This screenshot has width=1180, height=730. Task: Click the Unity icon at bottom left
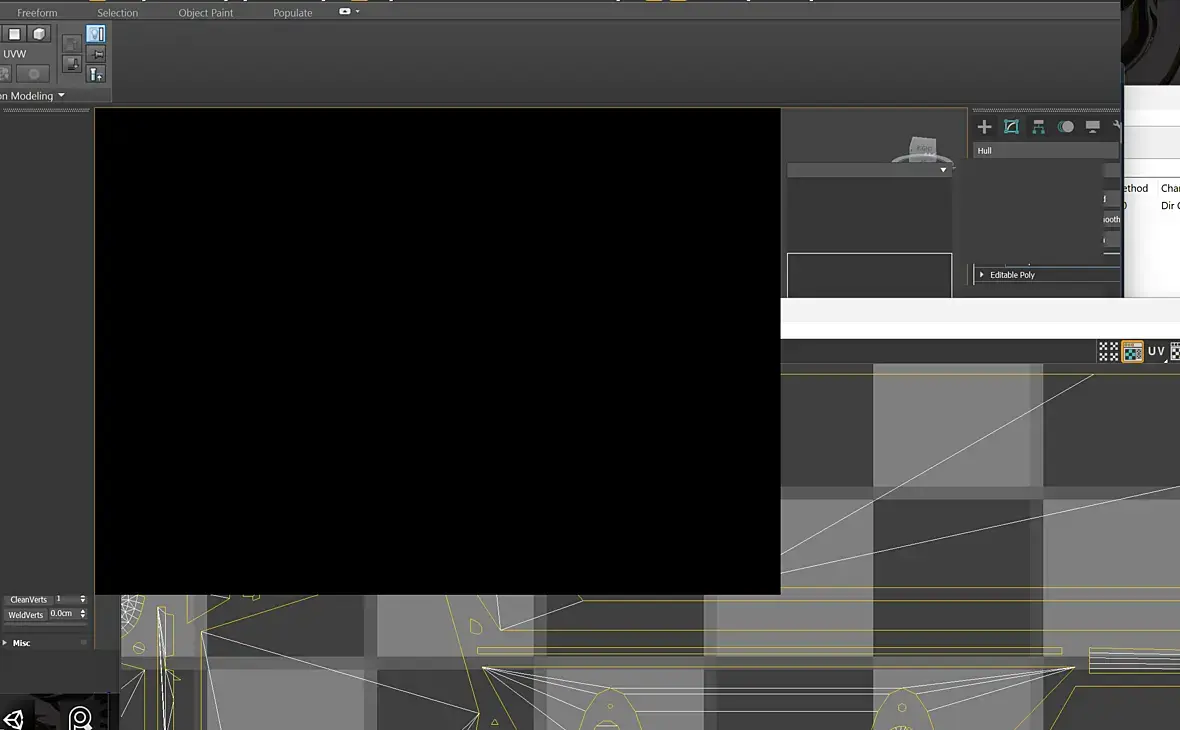pos(14,719)
